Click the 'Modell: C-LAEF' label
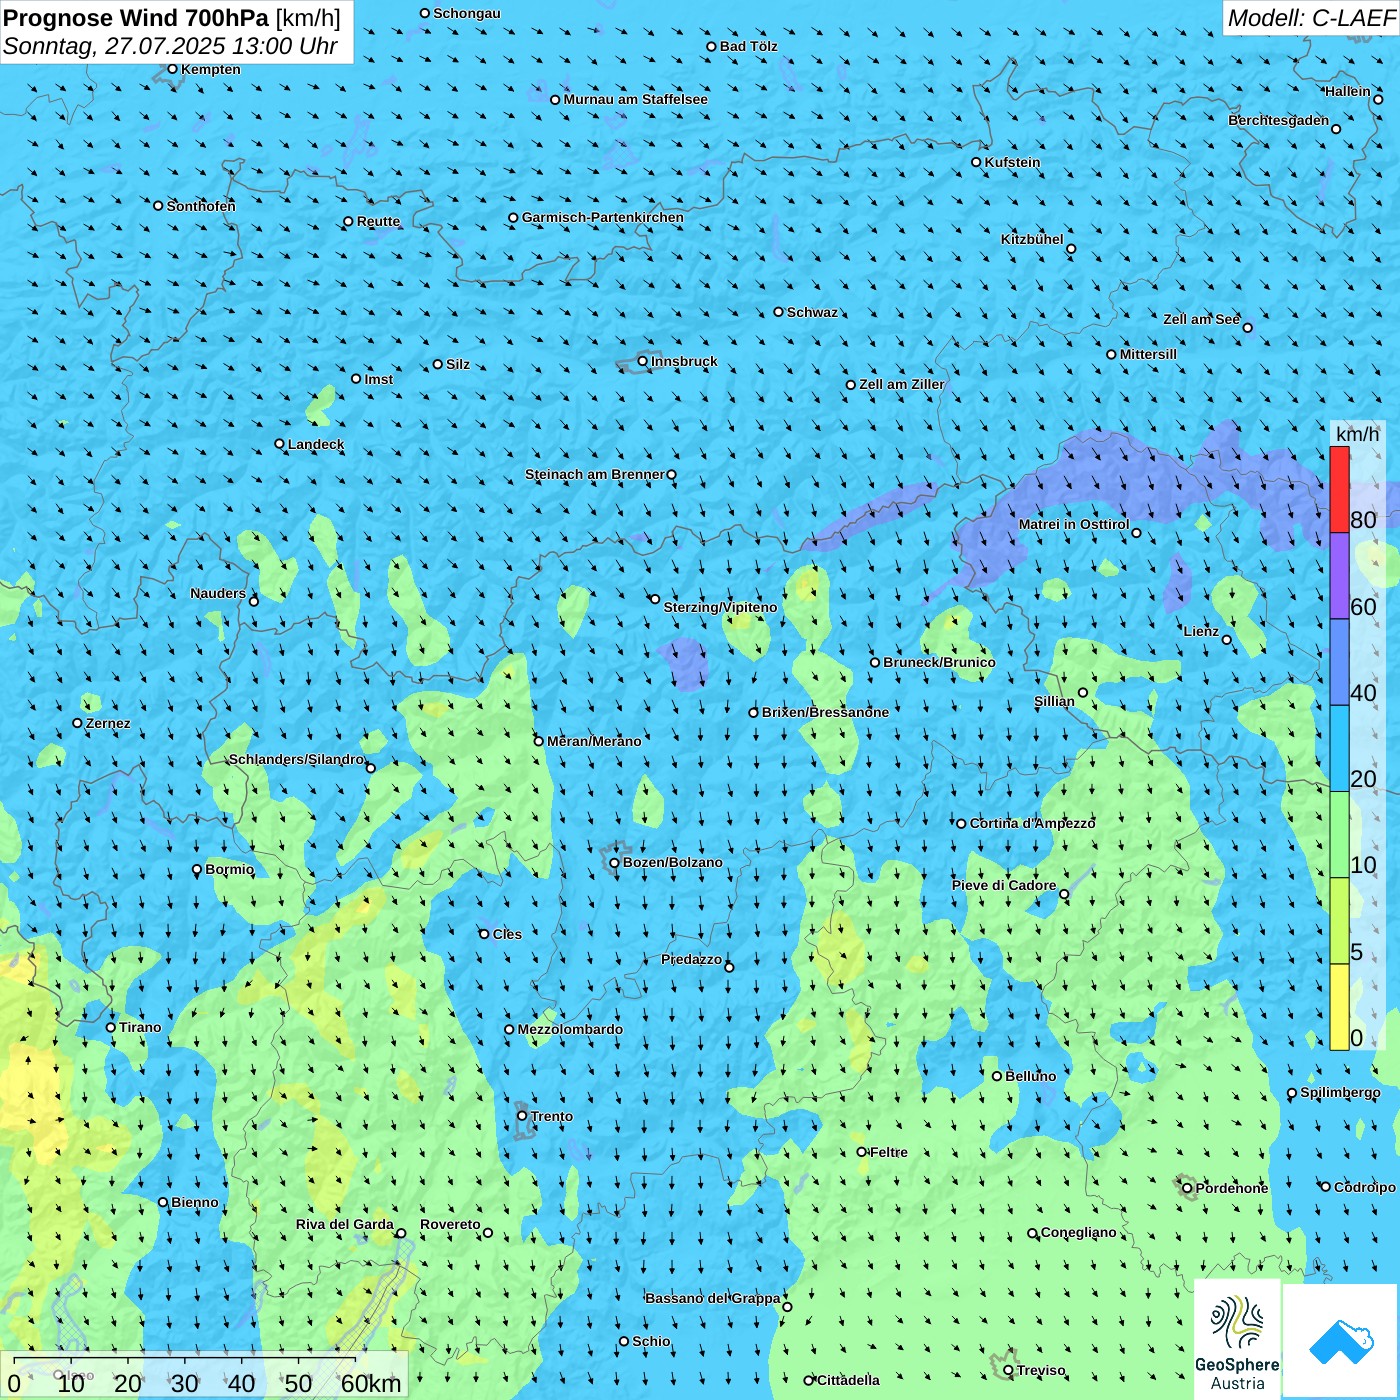 click(1311, 18)
